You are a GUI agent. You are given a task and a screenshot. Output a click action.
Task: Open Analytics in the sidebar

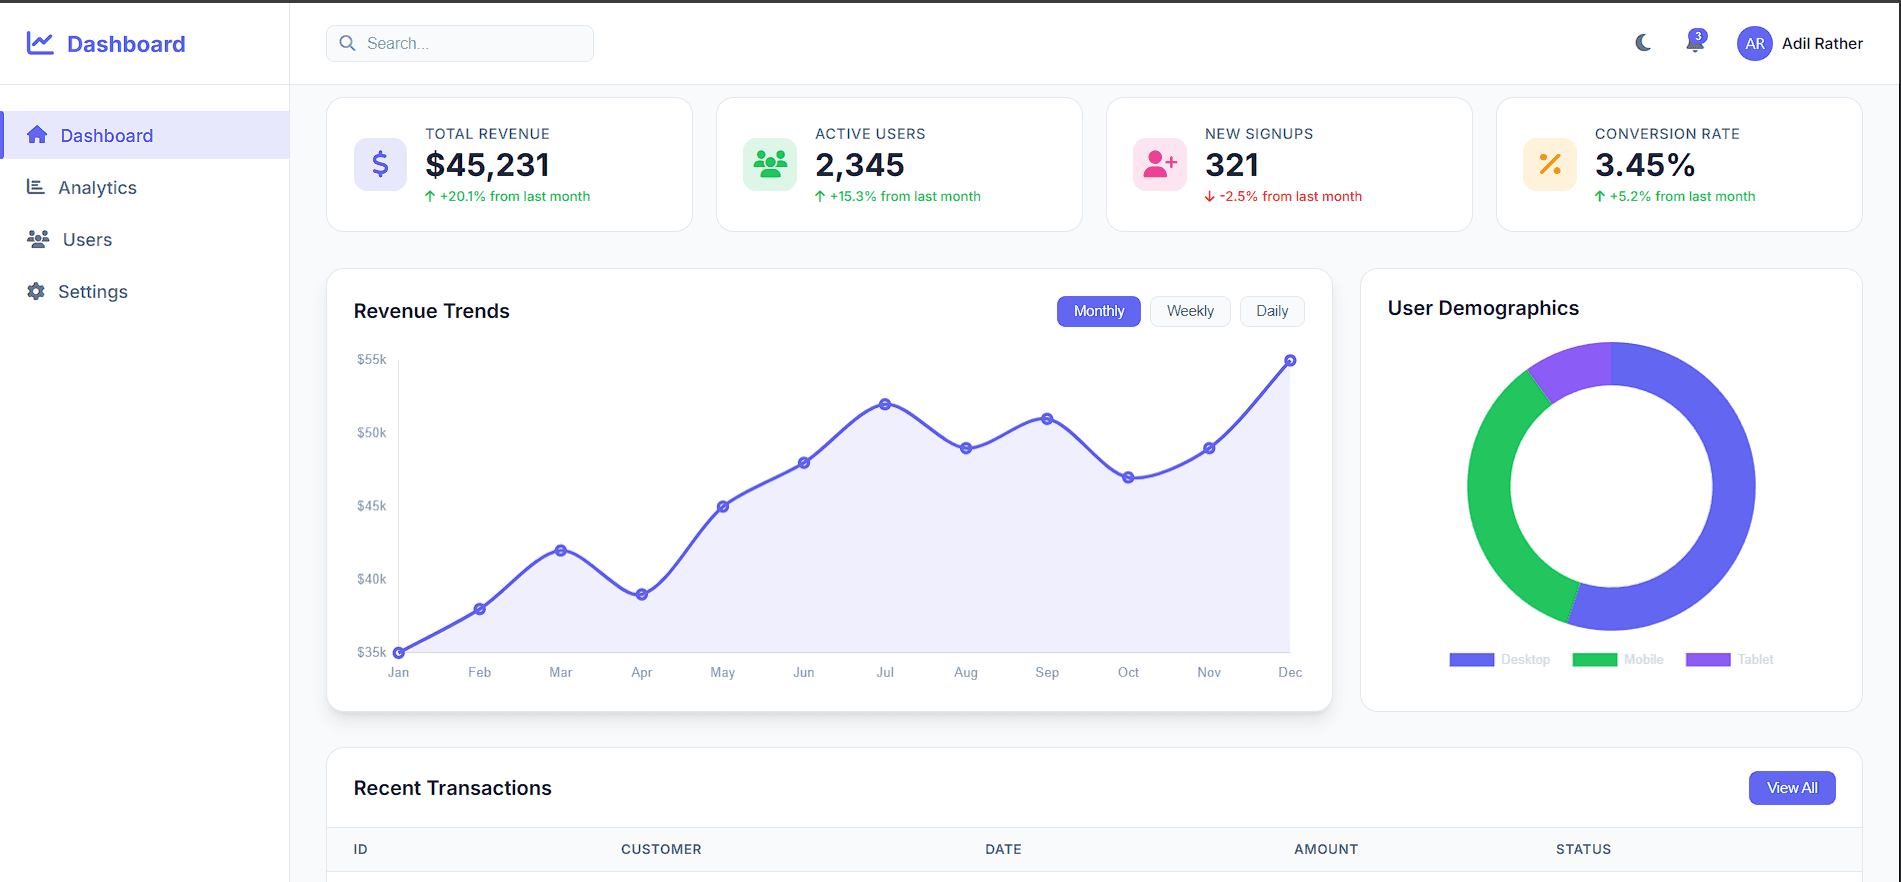click(x=145, y=187)
